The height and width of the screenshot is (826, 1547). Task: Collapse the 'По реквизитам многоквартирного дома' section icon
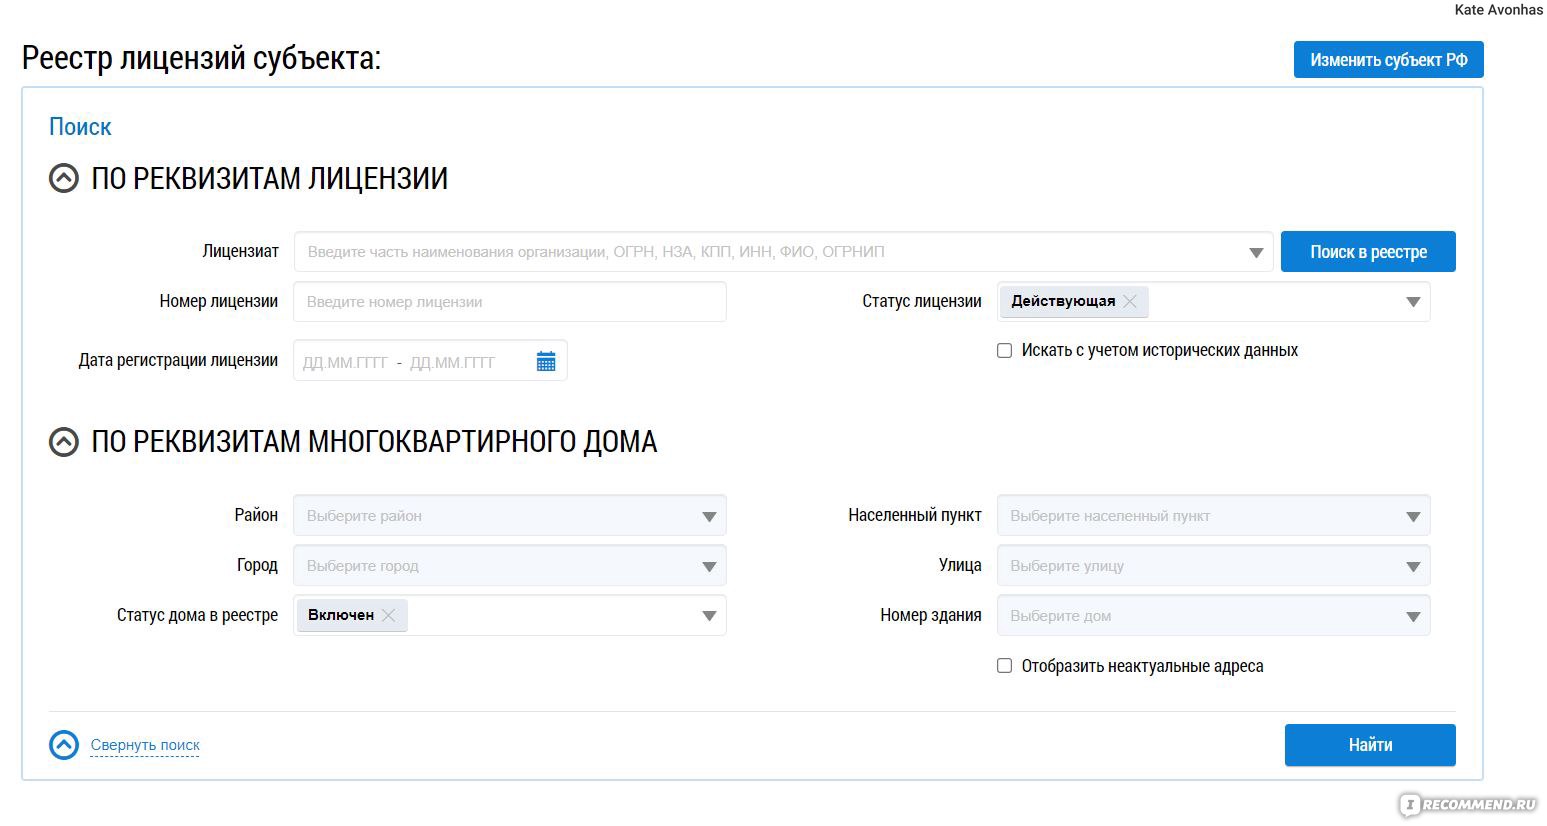64,442
